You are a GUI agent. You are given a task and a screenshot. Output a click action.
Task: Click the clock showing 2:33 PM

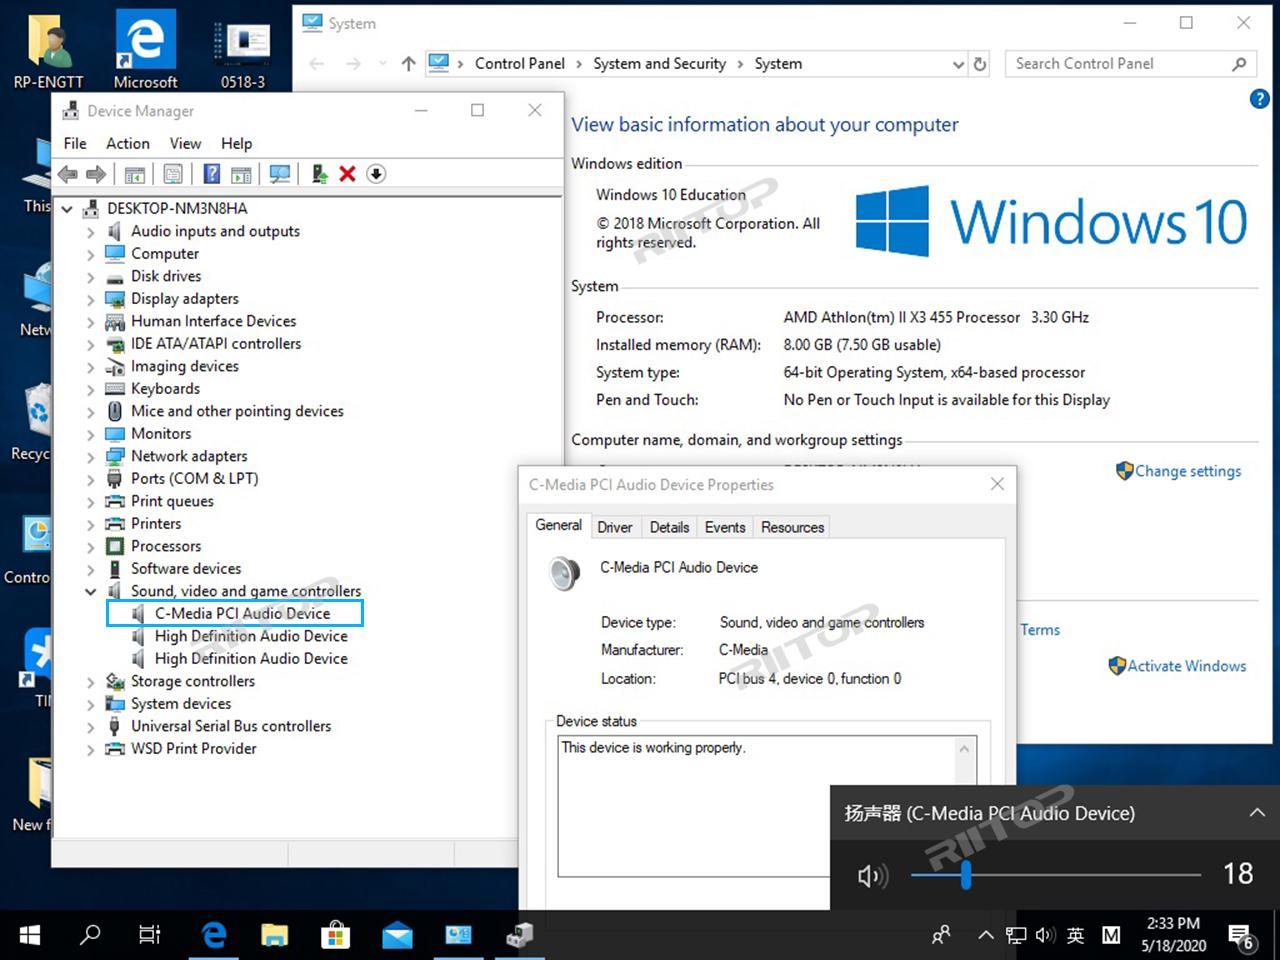(1173, 935)
